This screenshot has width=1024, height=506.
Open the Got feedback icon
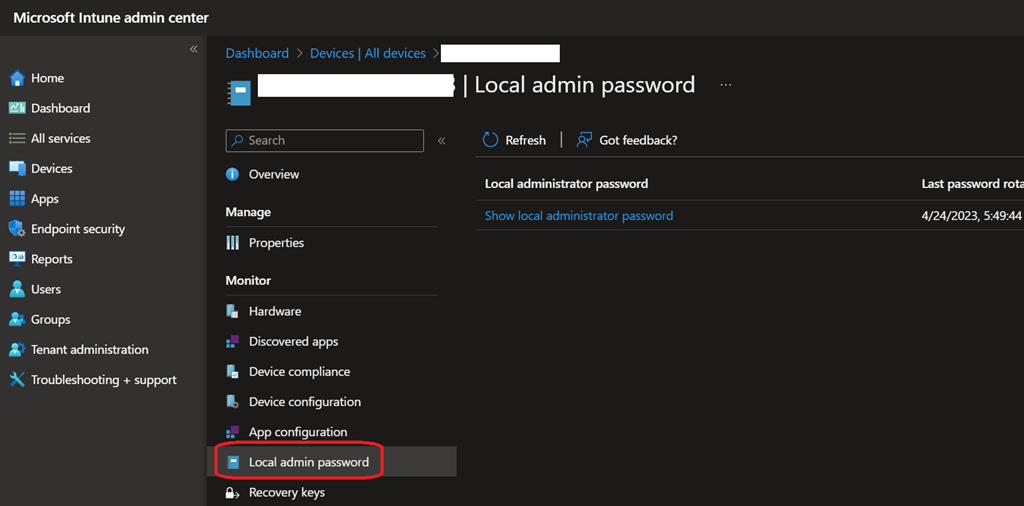click(584, 140)
